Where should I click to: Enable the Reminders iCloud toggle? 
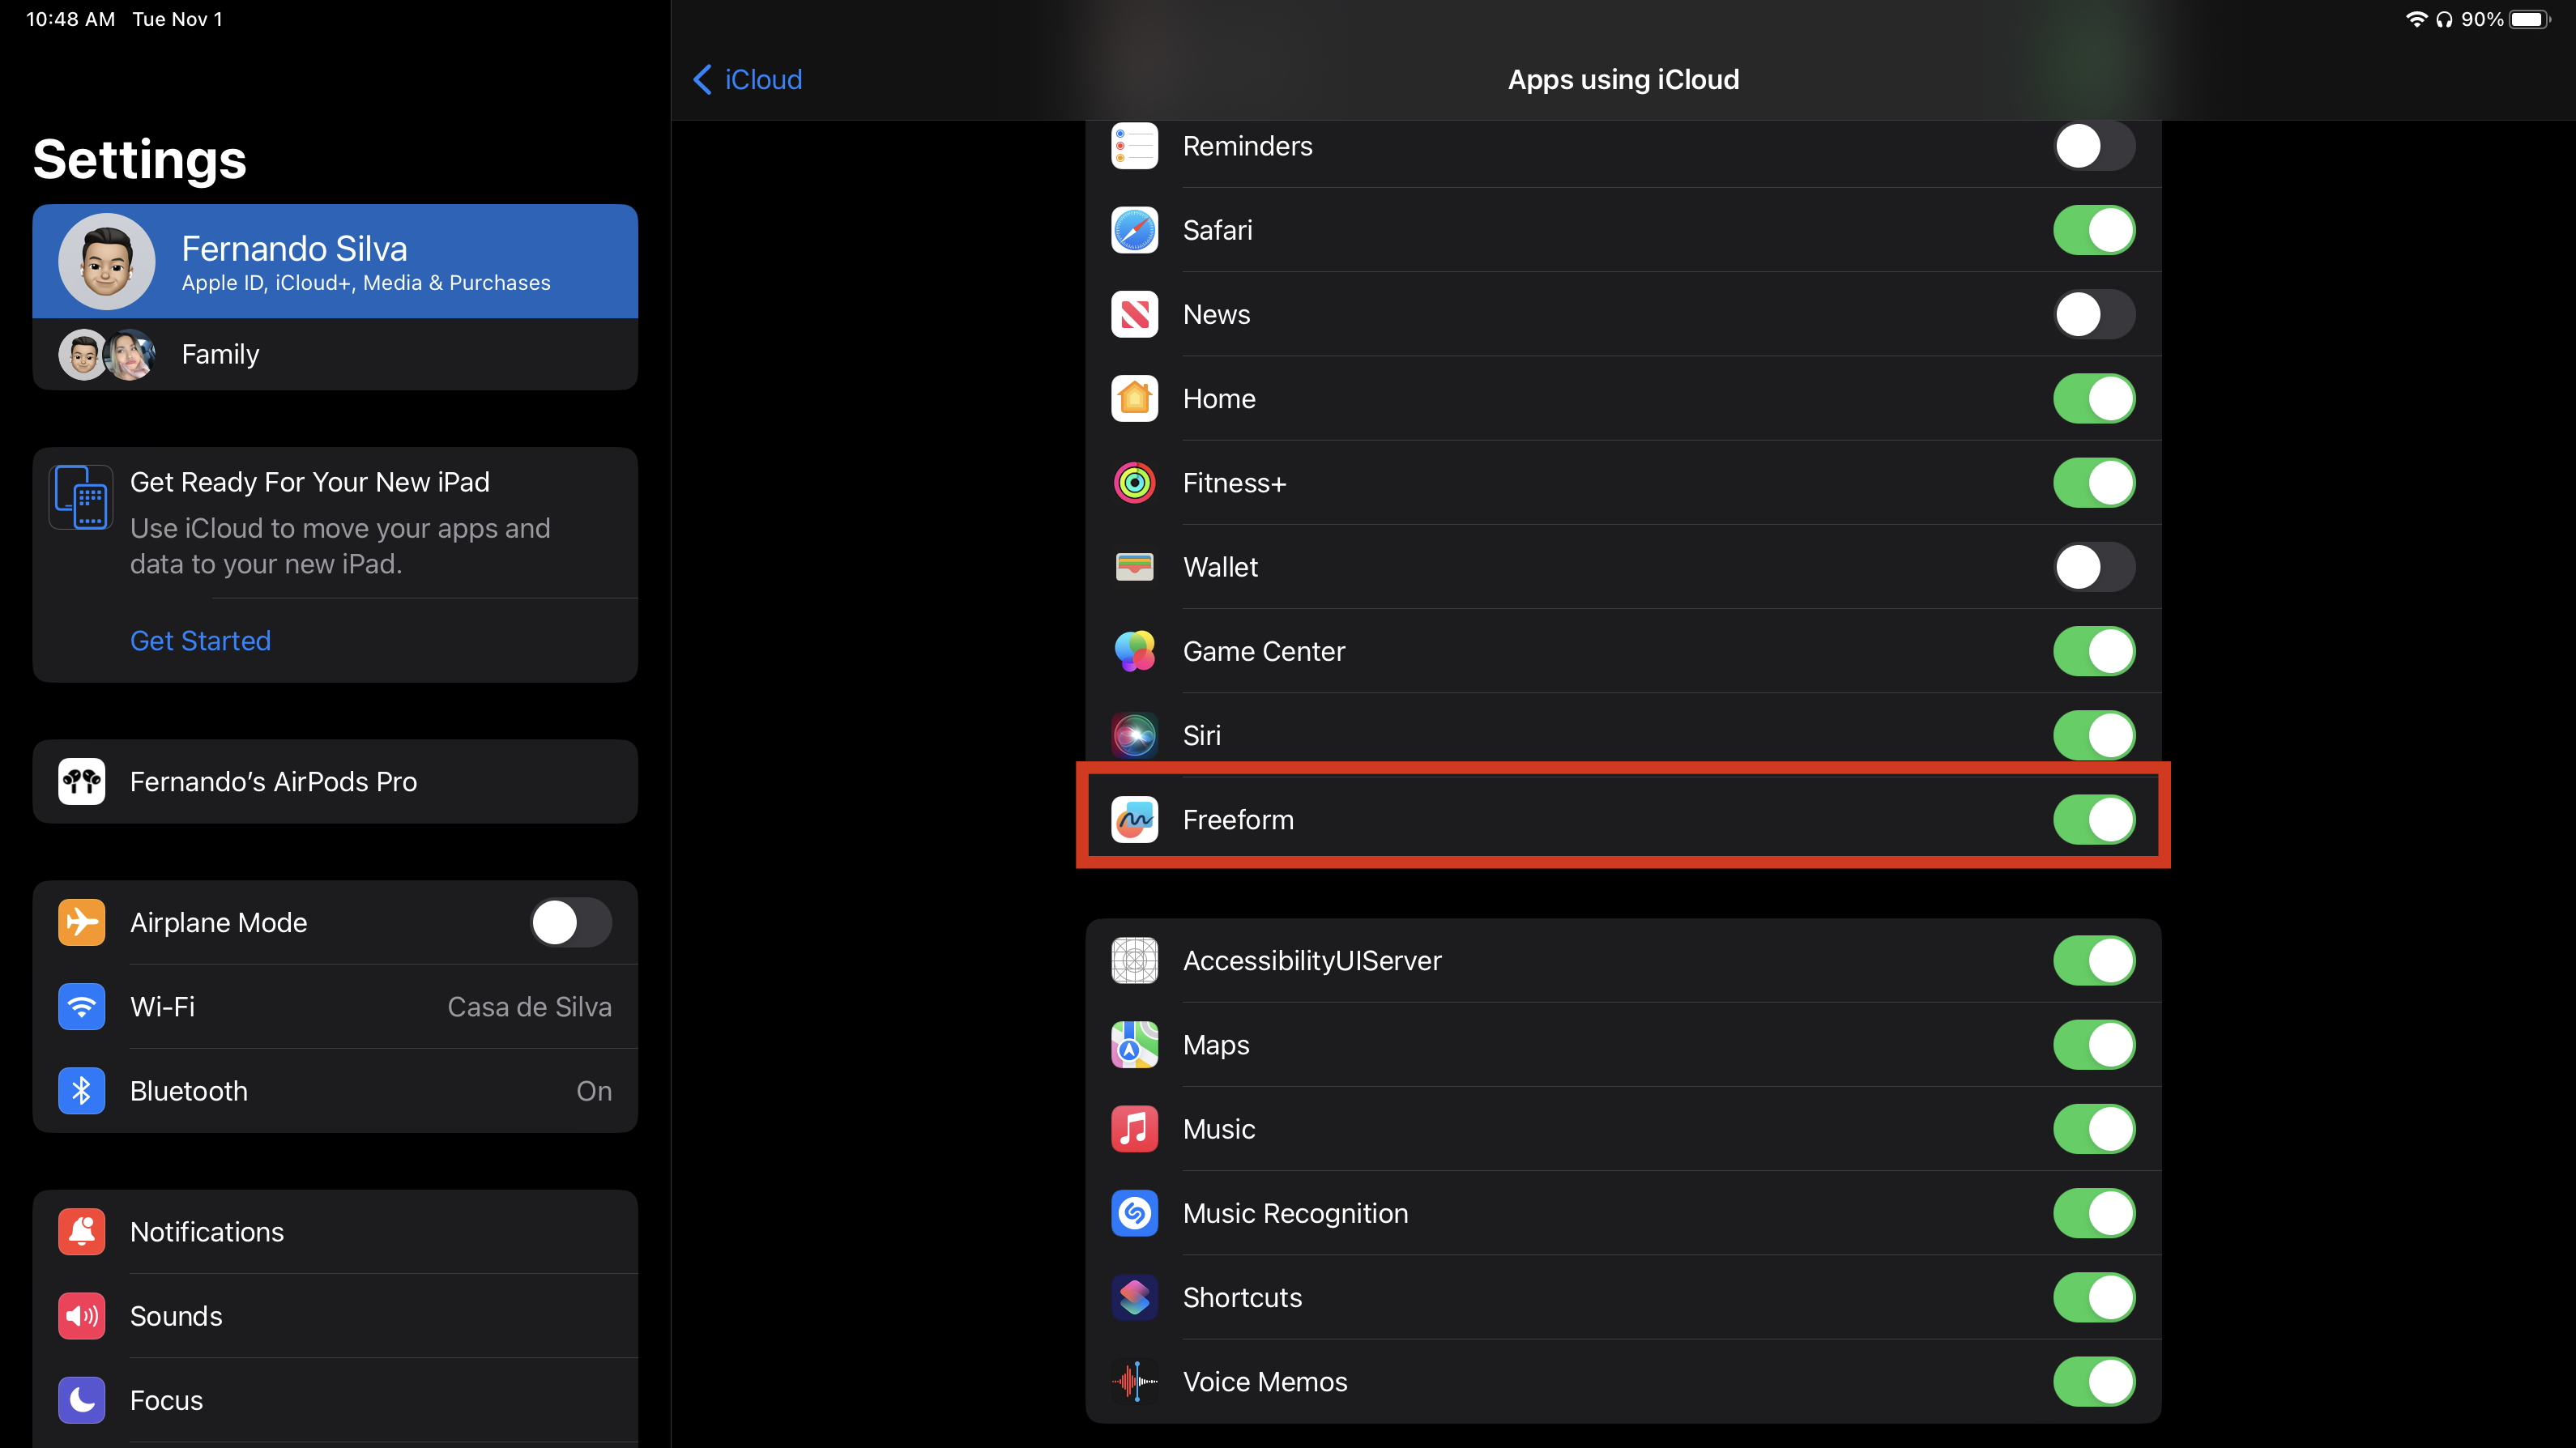coord(2093,146)
